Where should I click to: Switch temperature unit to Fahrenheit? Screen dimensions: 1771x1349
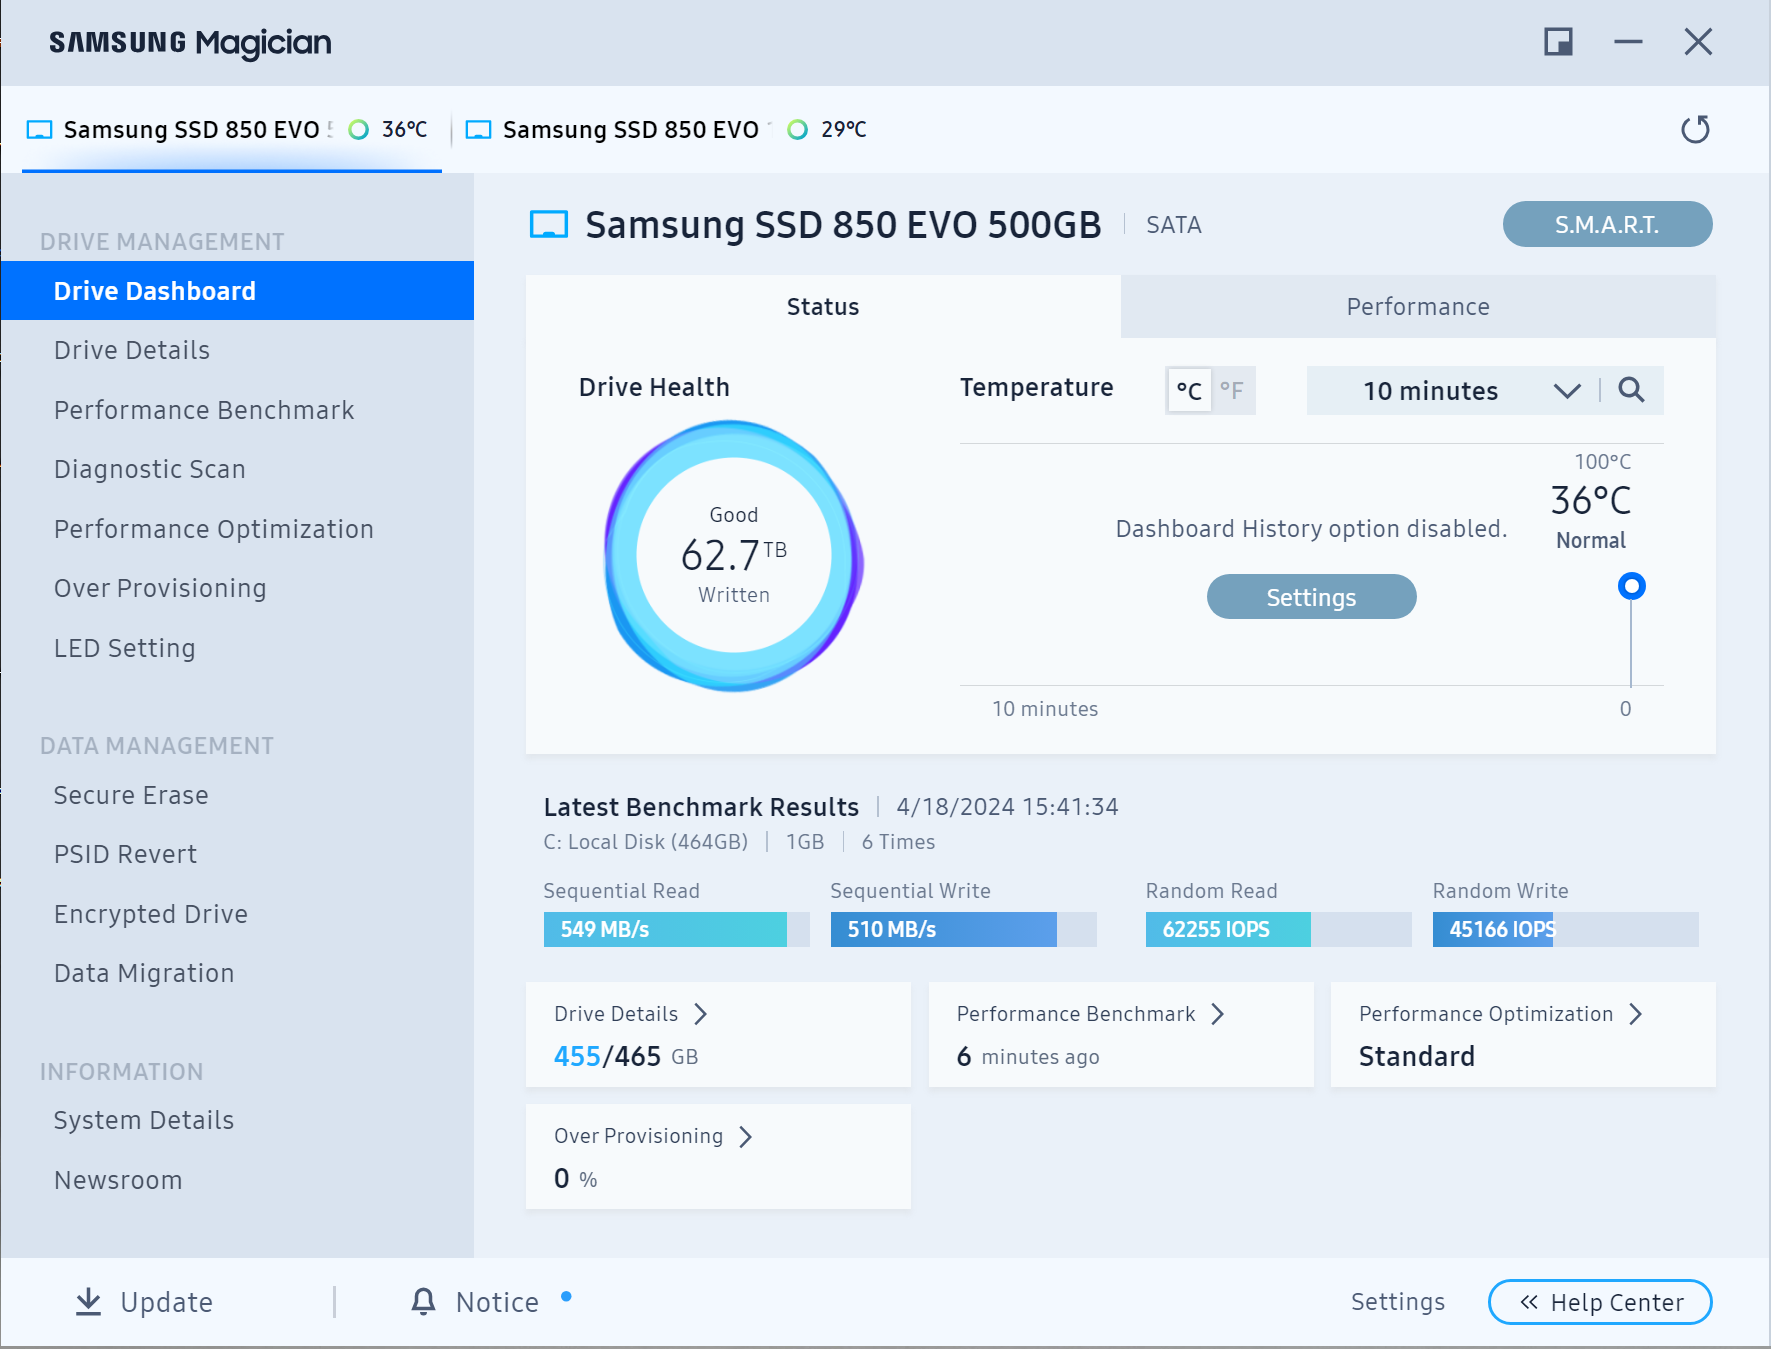tap(1232, 390)
